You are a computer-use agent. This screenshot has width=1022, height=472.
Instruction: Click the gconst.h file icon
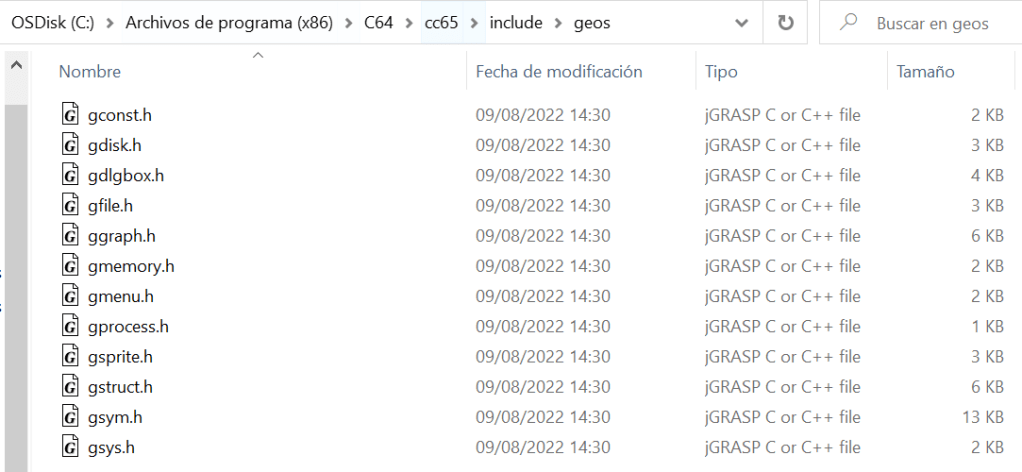pyautogui.click(x=70, y=115)
